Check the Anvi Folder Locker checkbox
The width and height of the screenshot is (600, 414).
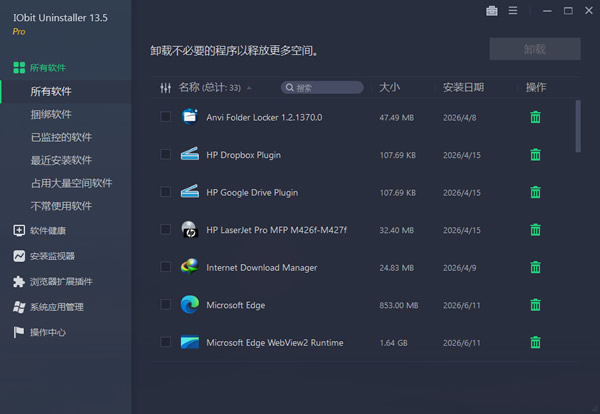point(165,116)
